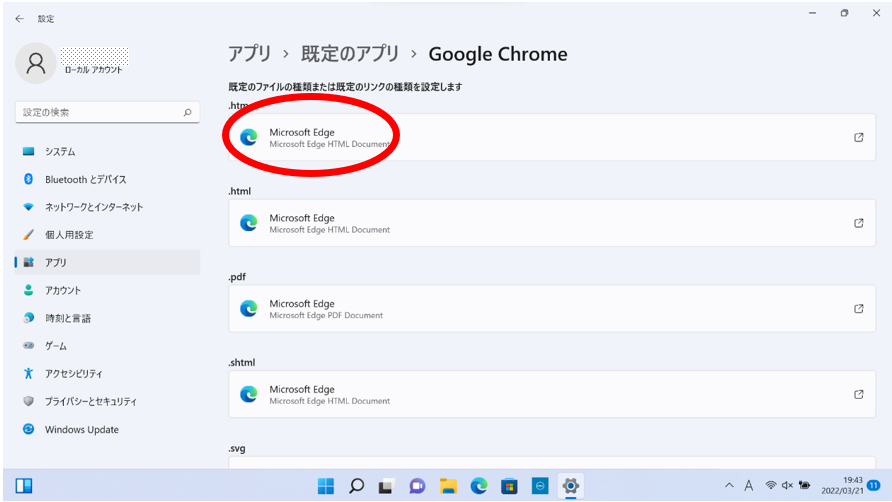Viewport: 892px width, 502px height.
Task: Click the accessibility figure icon in sidebar
Action: click(28, 373)
